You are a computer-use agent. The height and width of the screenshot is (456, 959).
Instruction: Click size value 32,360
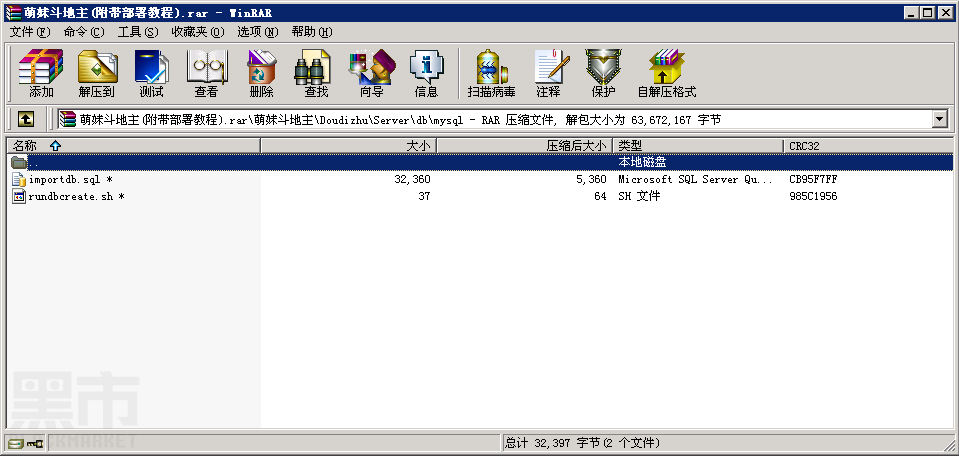point(413,179)
